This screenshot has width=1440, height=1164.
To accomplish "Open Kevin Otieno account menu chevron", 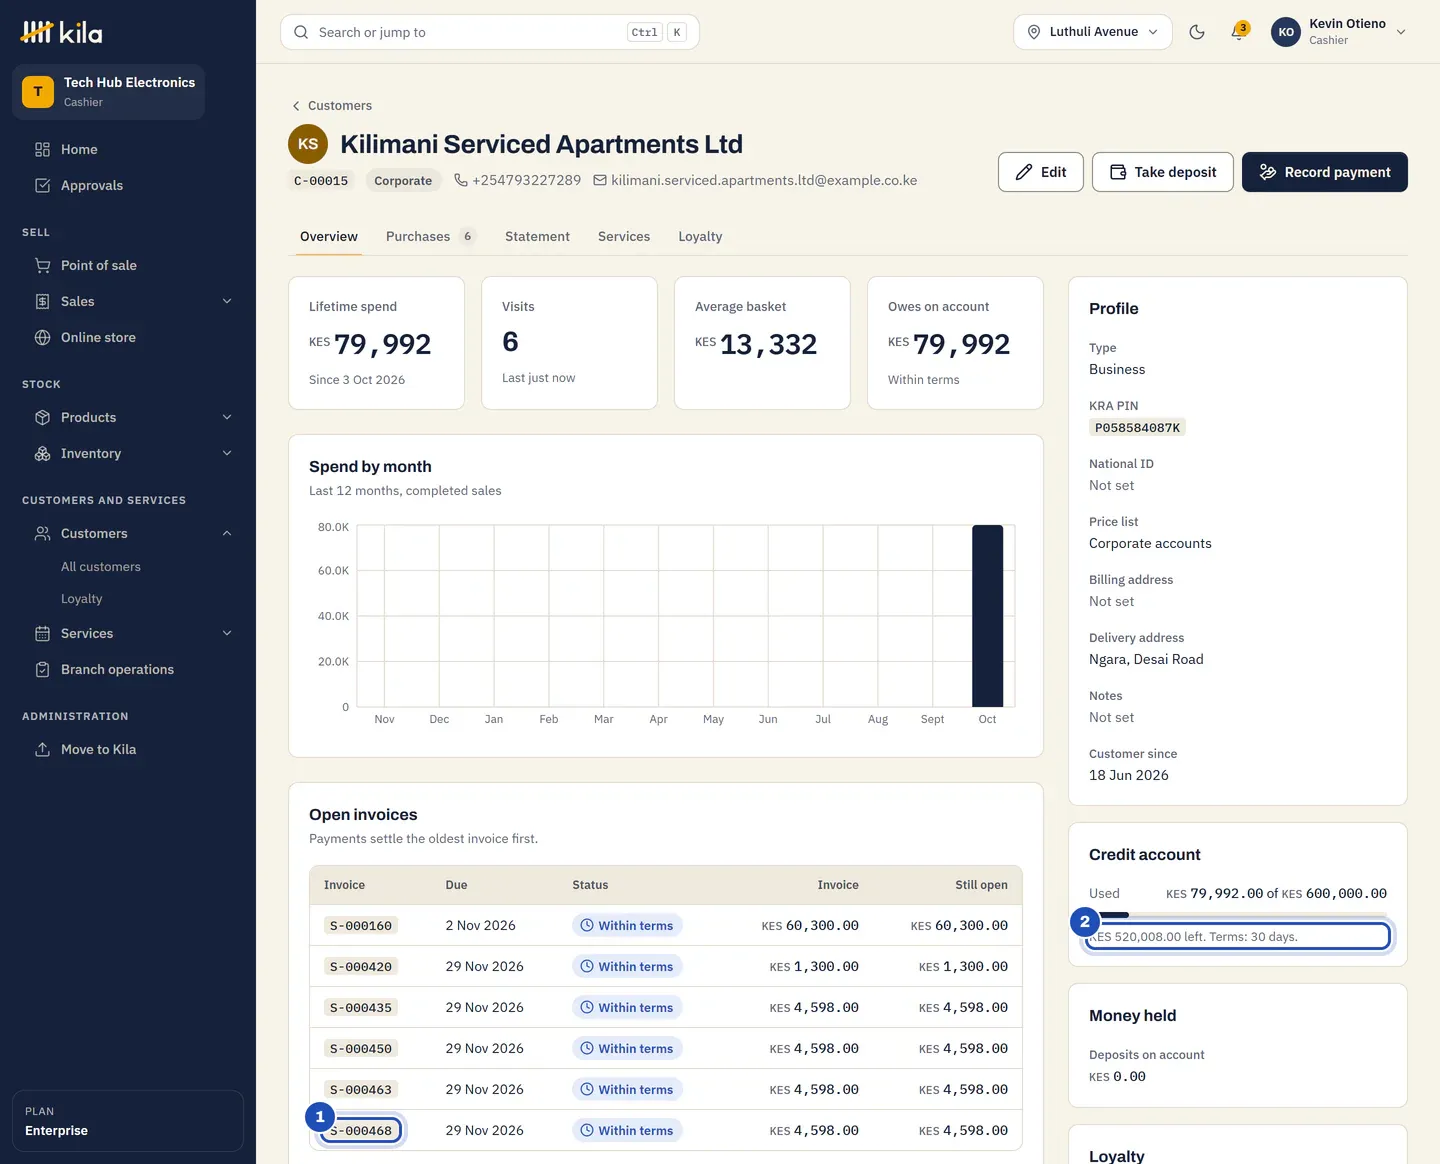I will 1401,32.
